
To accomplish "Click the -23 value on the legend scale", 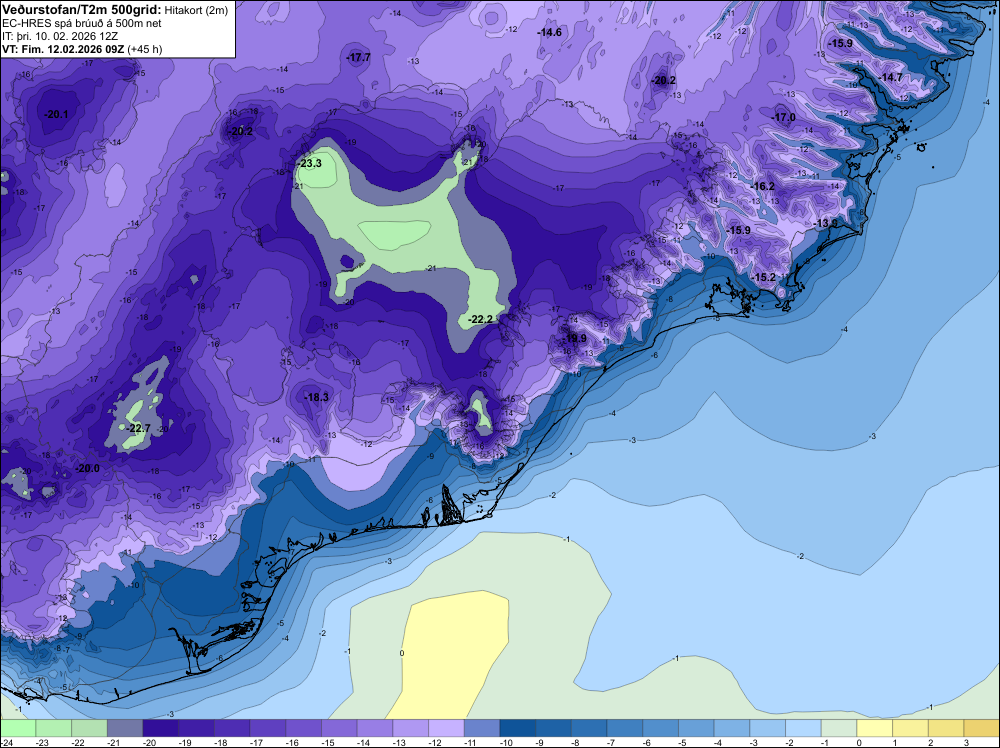I will click(42, 742).
